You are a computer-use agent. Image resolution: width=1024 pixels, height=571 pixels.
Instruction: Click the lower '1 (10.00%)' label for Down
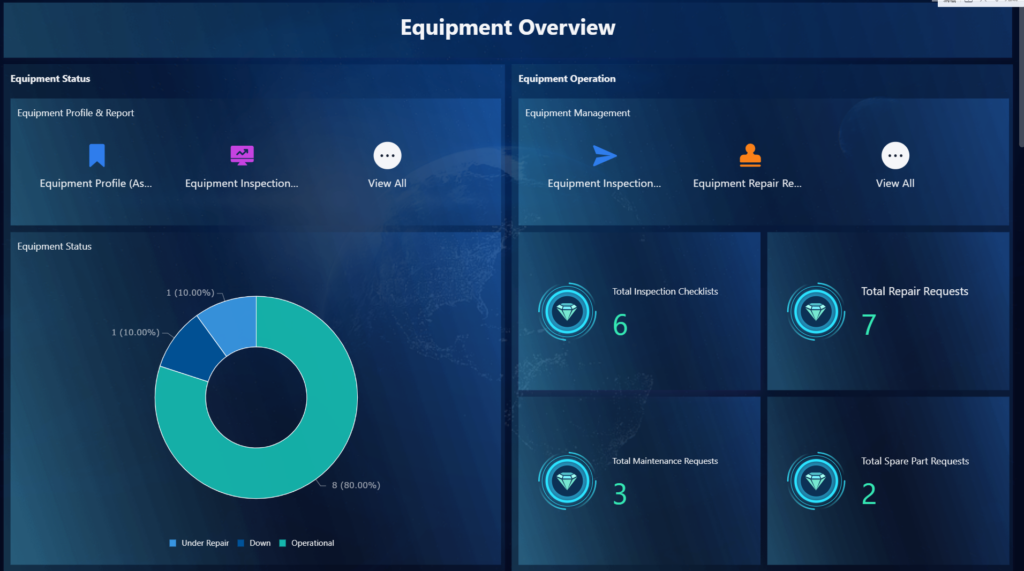pyautogui.click(x=135, y=333)
